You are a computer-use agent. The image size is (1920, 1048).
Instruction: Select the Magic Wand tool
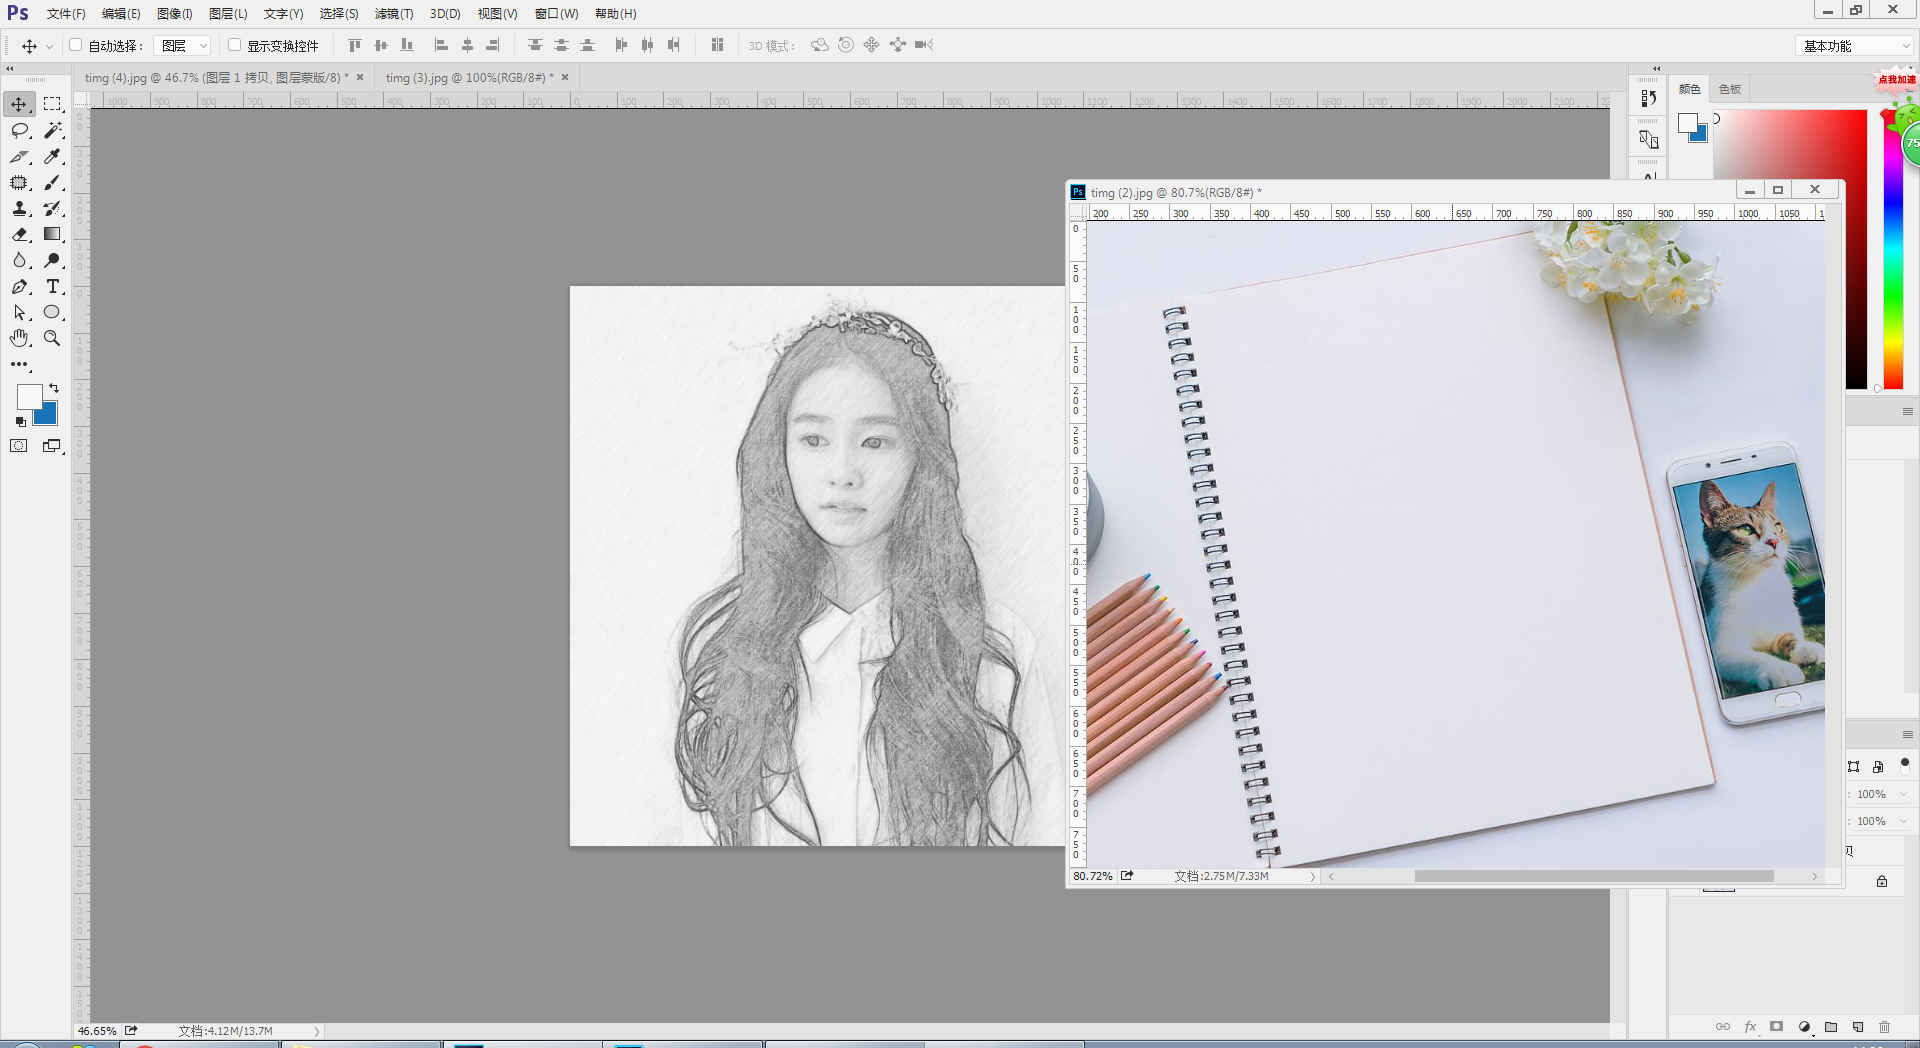click(x=52, y=130)
